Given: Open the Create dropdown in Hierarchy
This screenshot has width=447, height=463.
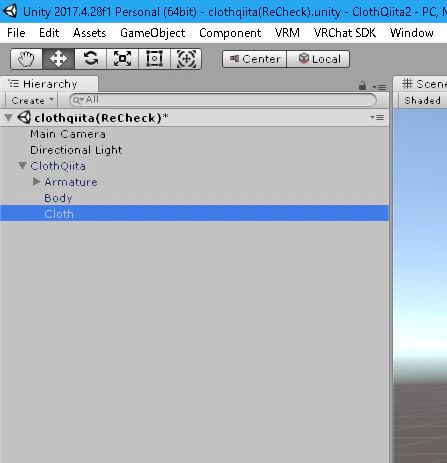Looking at the screenshot, I should [x=32, y=100].
